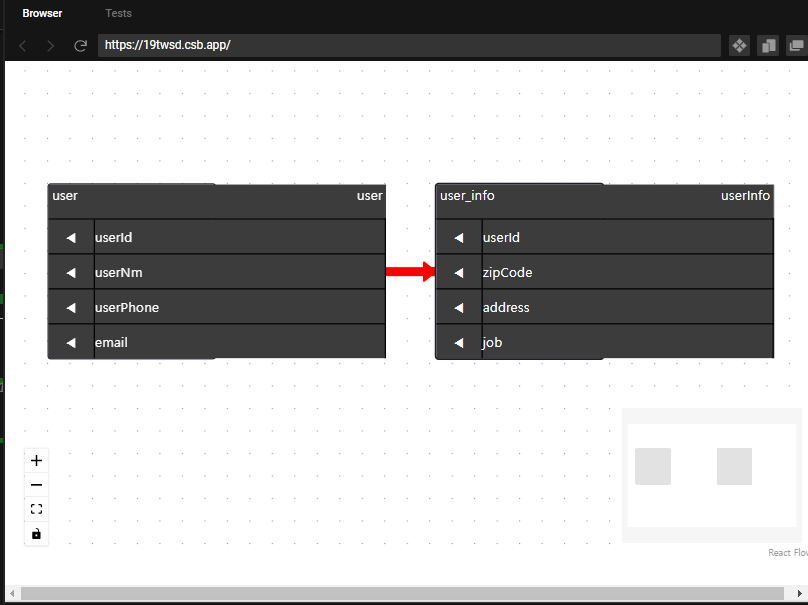Screen dimensions: 808x605
Task: Click the handle beside zipCode in user_info
Action: (x=459, y=271)
